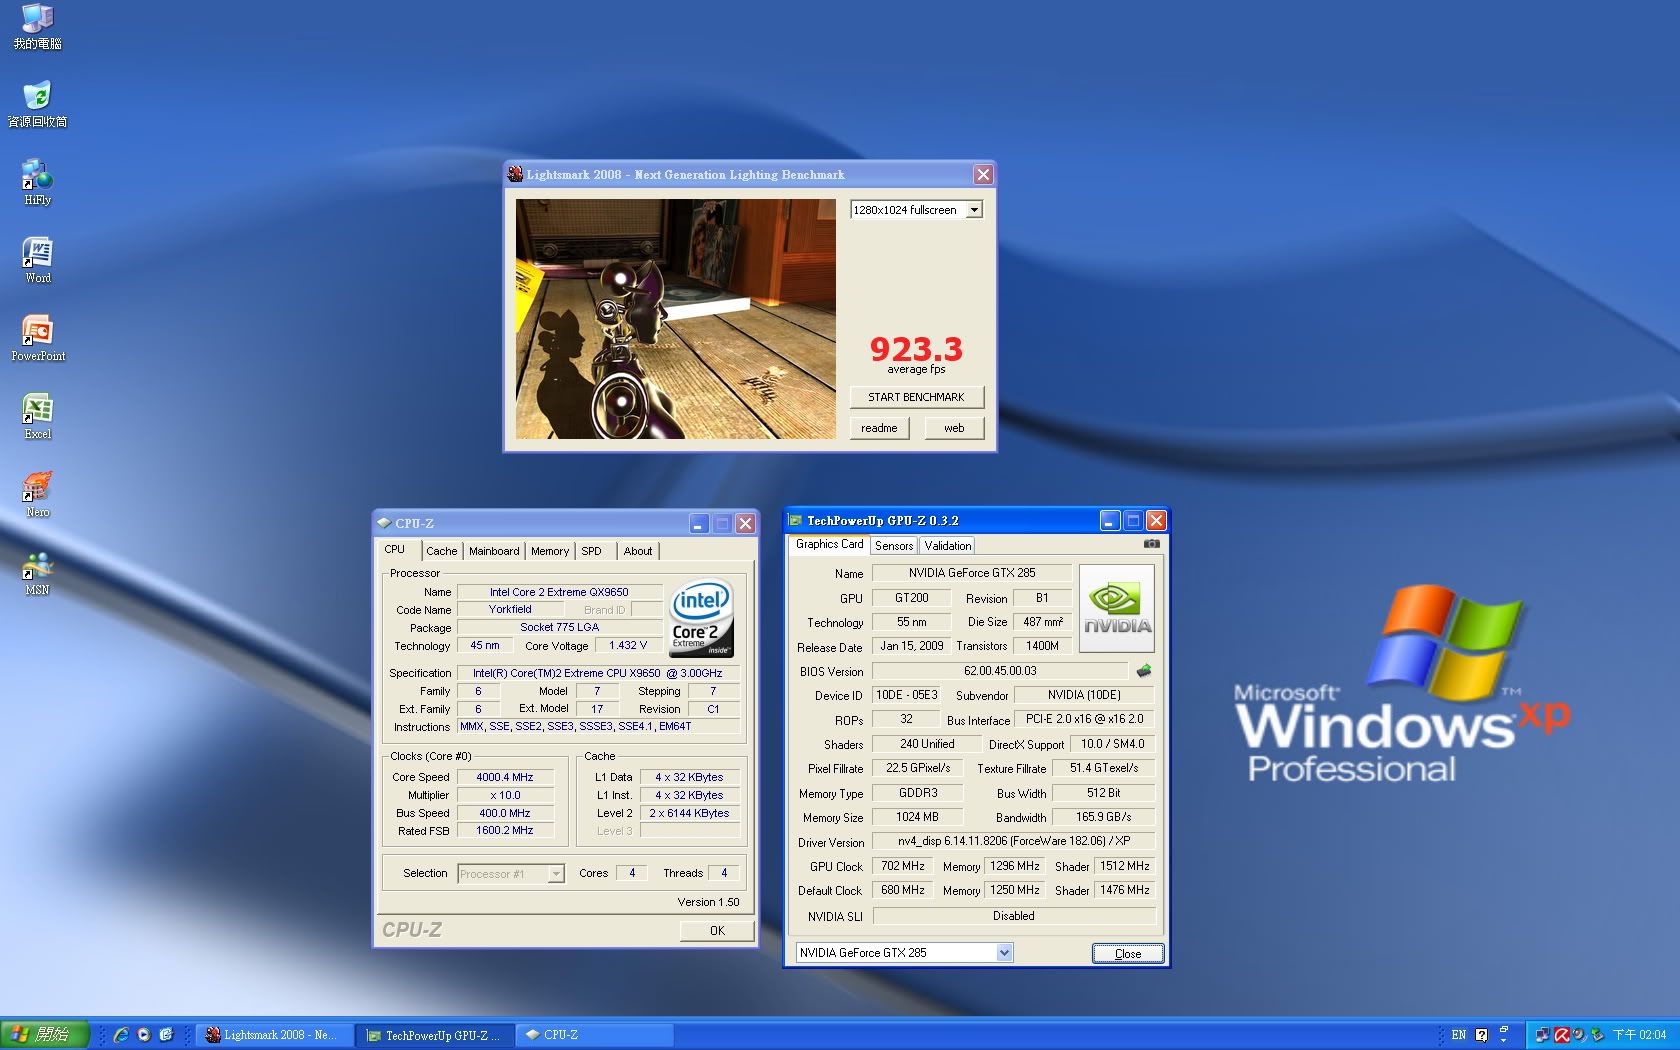The image size is (1680, 1050).
Task: Open the NVIDIA GeForce GTX 285 card dropdown
Action: [1004, 953]
